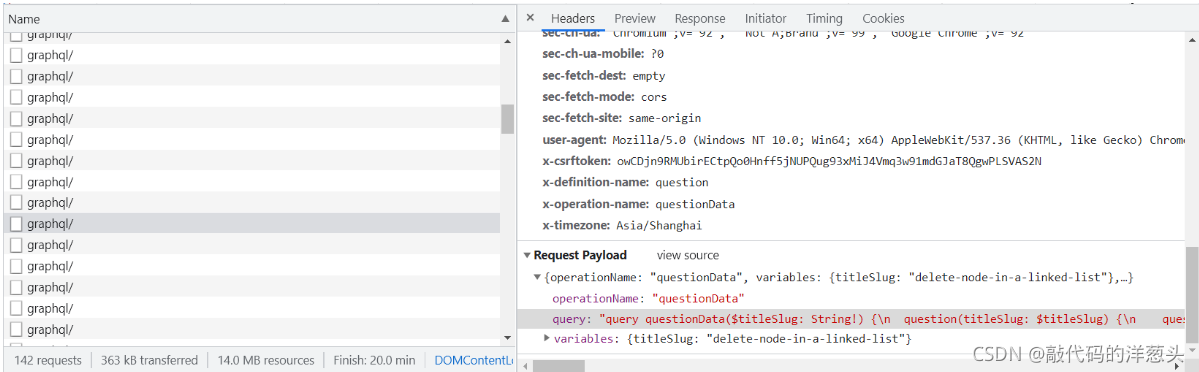1199x372 pixels.
Task: Click the view source link
Action: [x=687, y=256]
